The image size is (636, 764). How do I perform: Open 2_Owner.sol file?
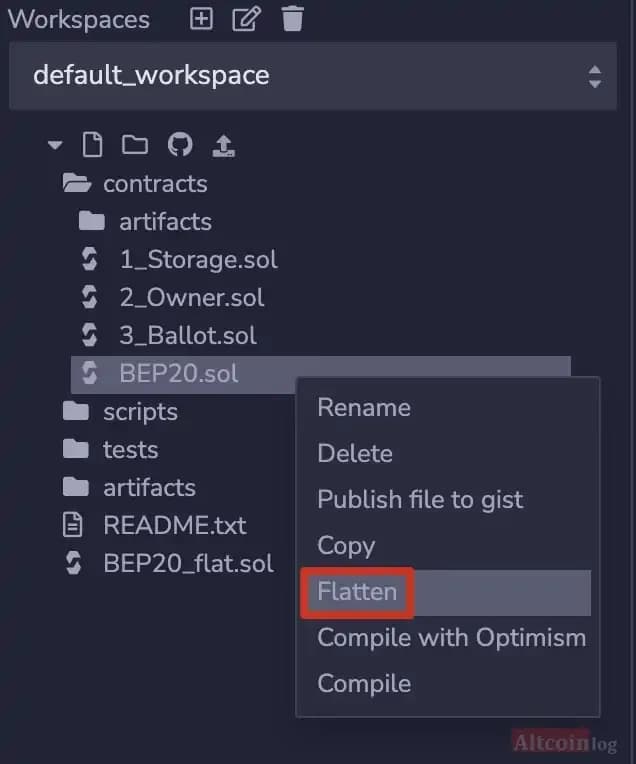tap(192, 298)
